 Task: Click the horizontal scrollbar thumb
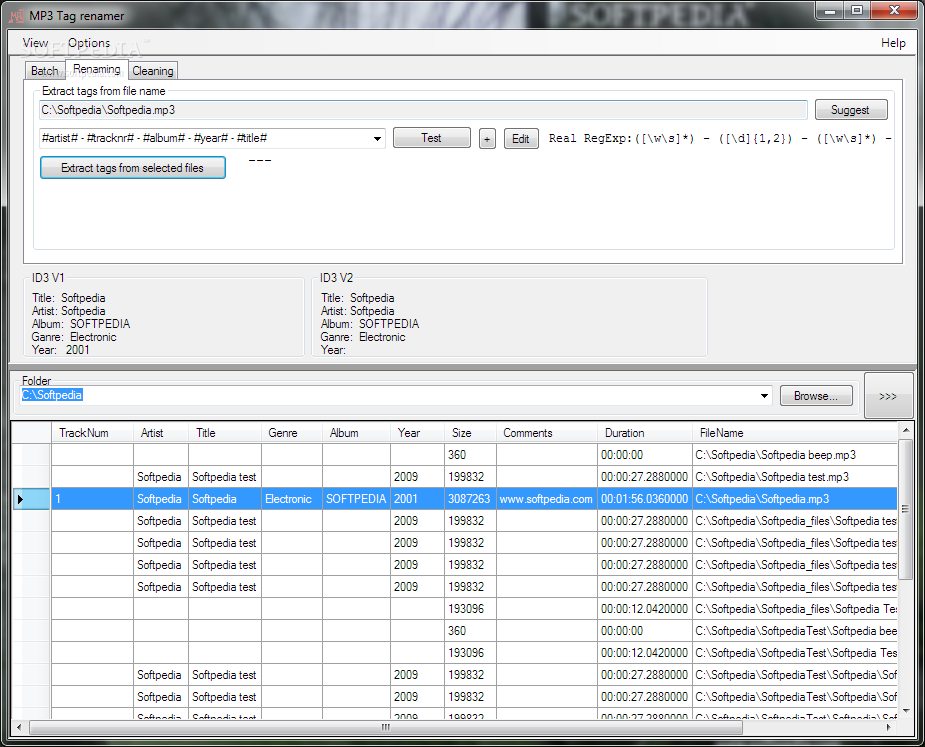pos(386,728)
